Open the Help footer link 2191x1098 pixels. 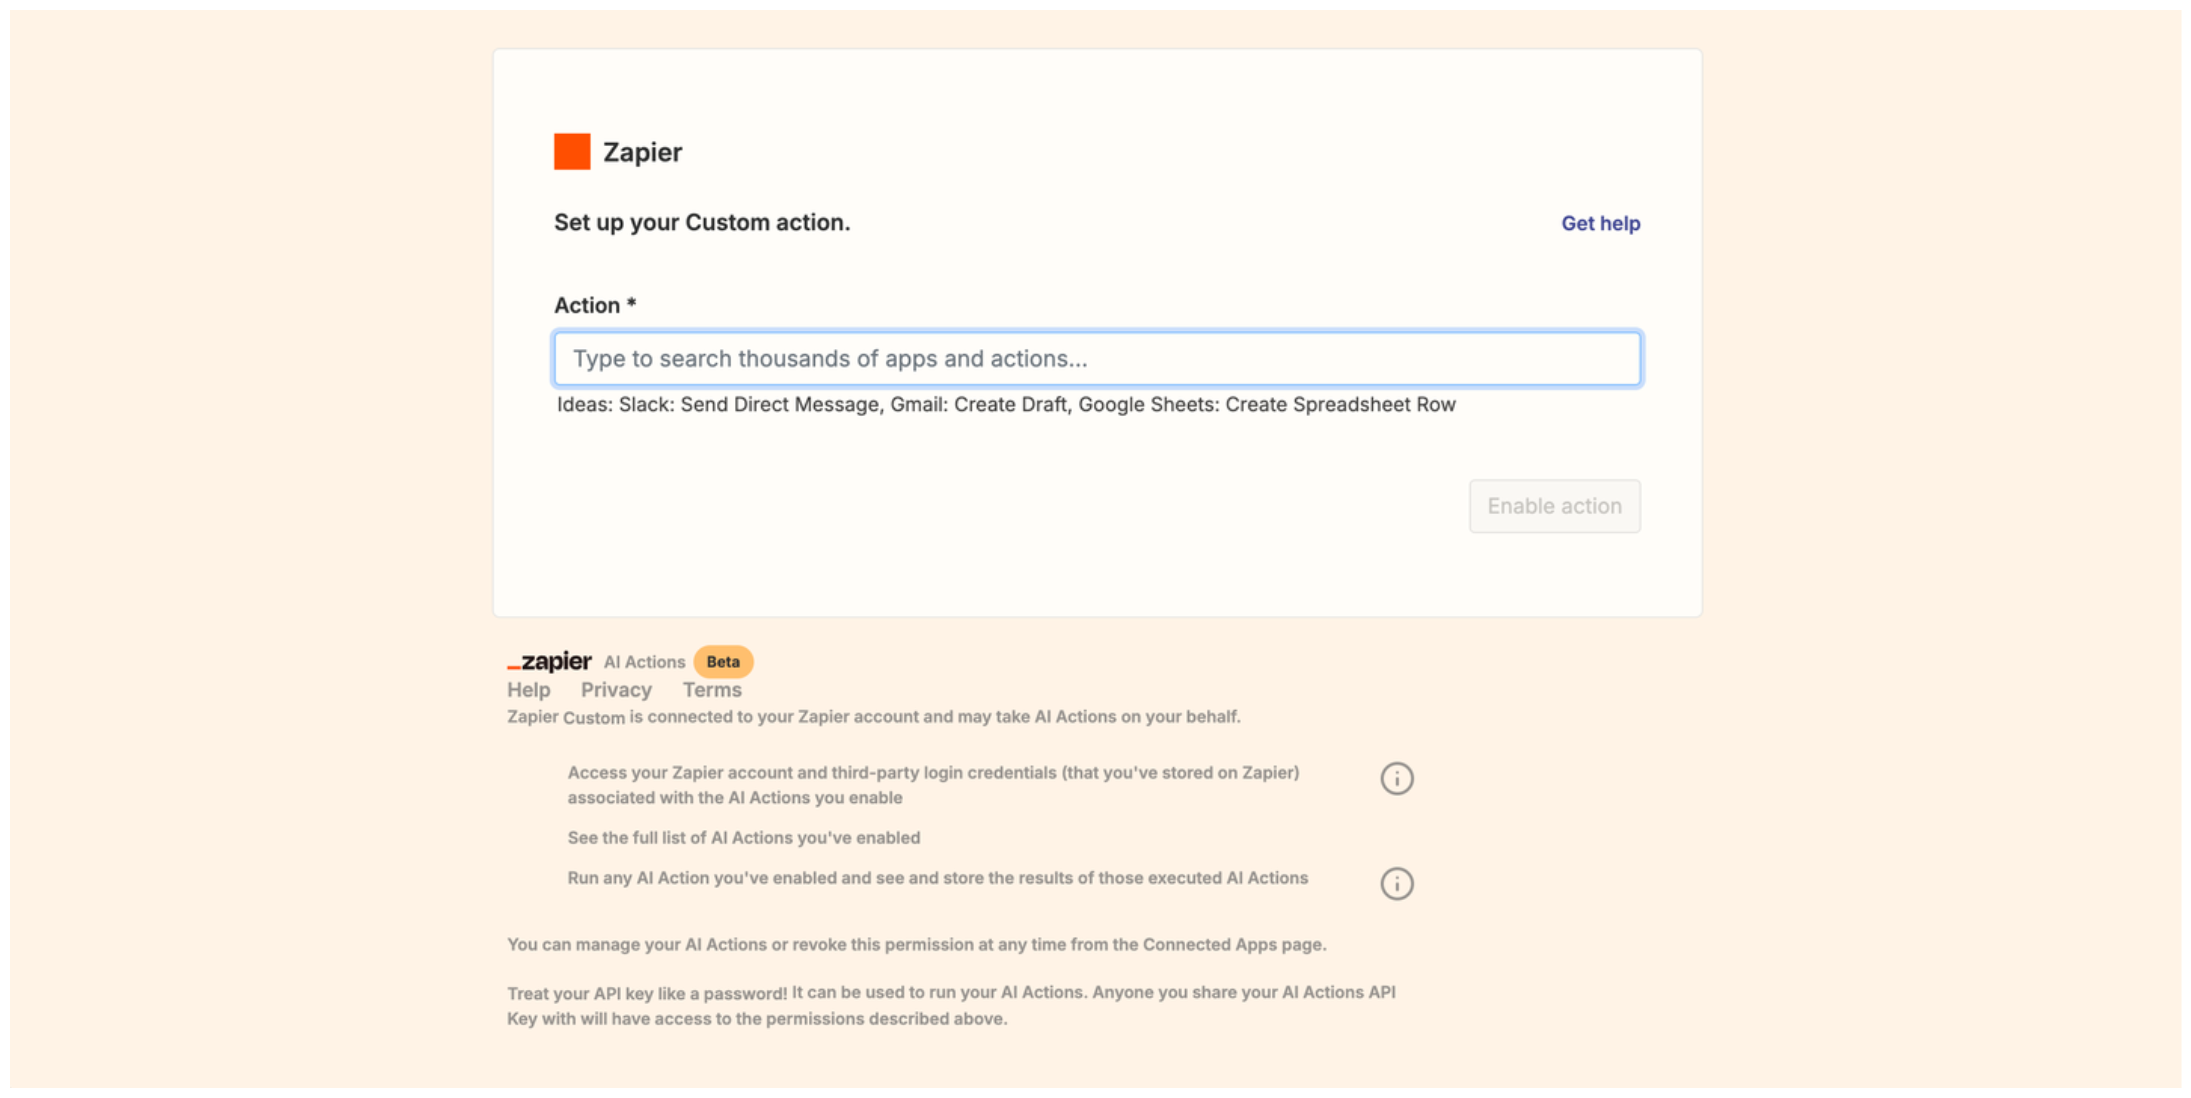click(528, 690)
